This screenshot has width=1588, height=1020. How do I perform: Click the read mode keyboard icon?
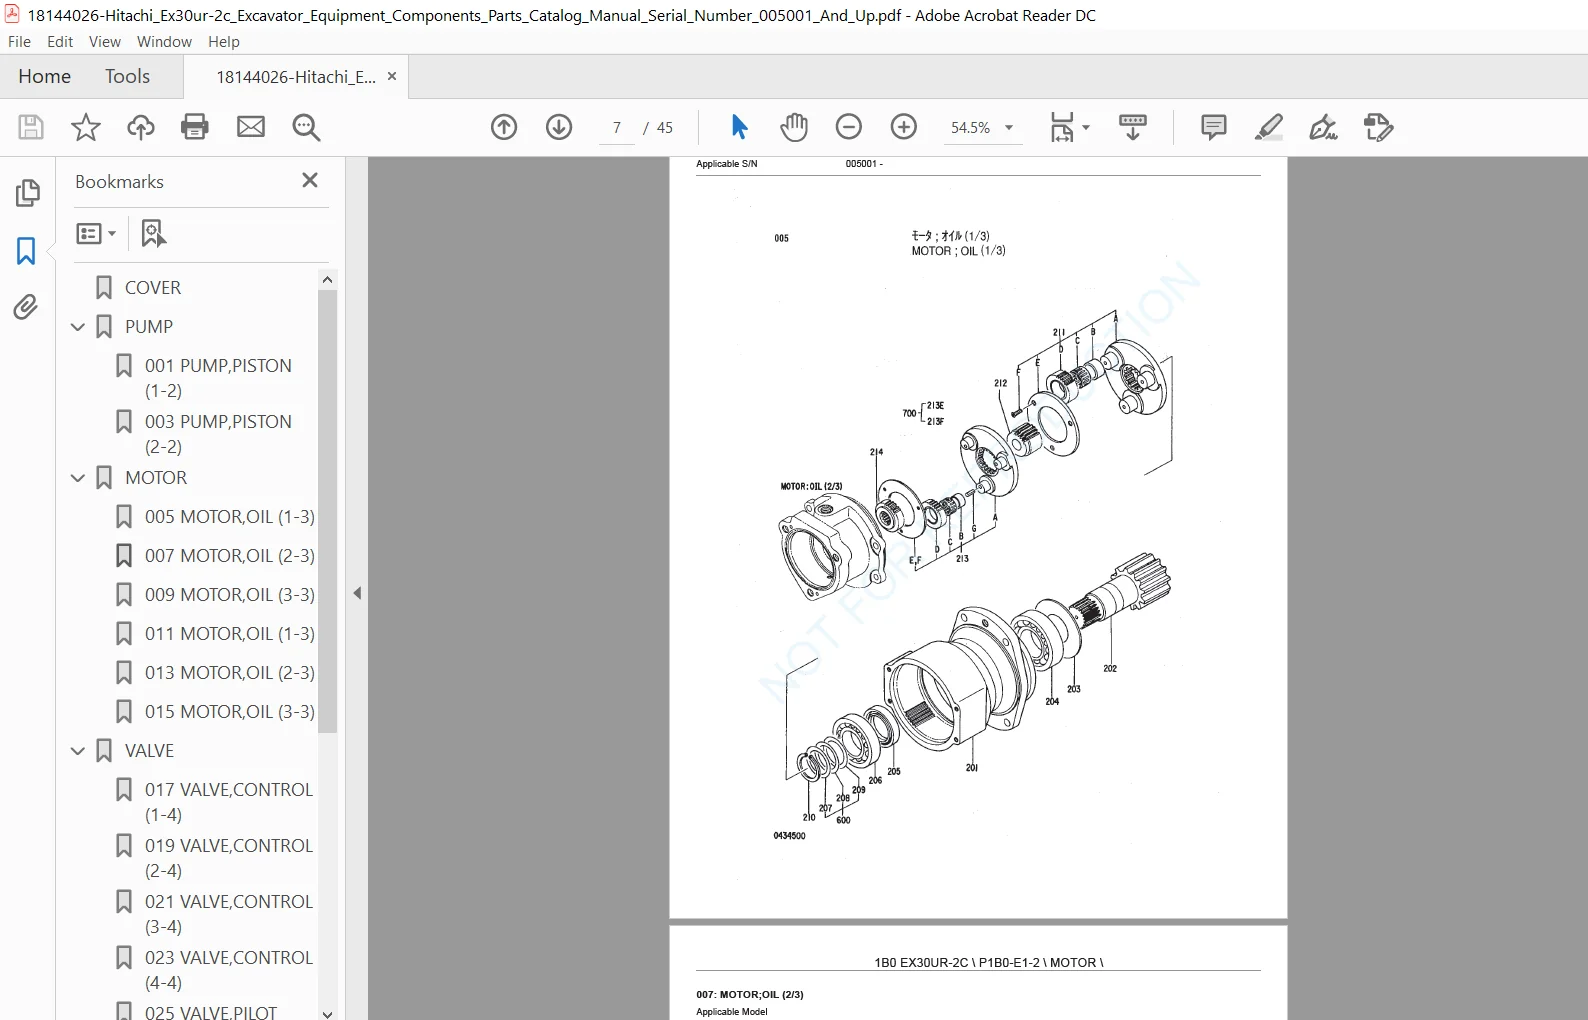[x=1133, y=127]
